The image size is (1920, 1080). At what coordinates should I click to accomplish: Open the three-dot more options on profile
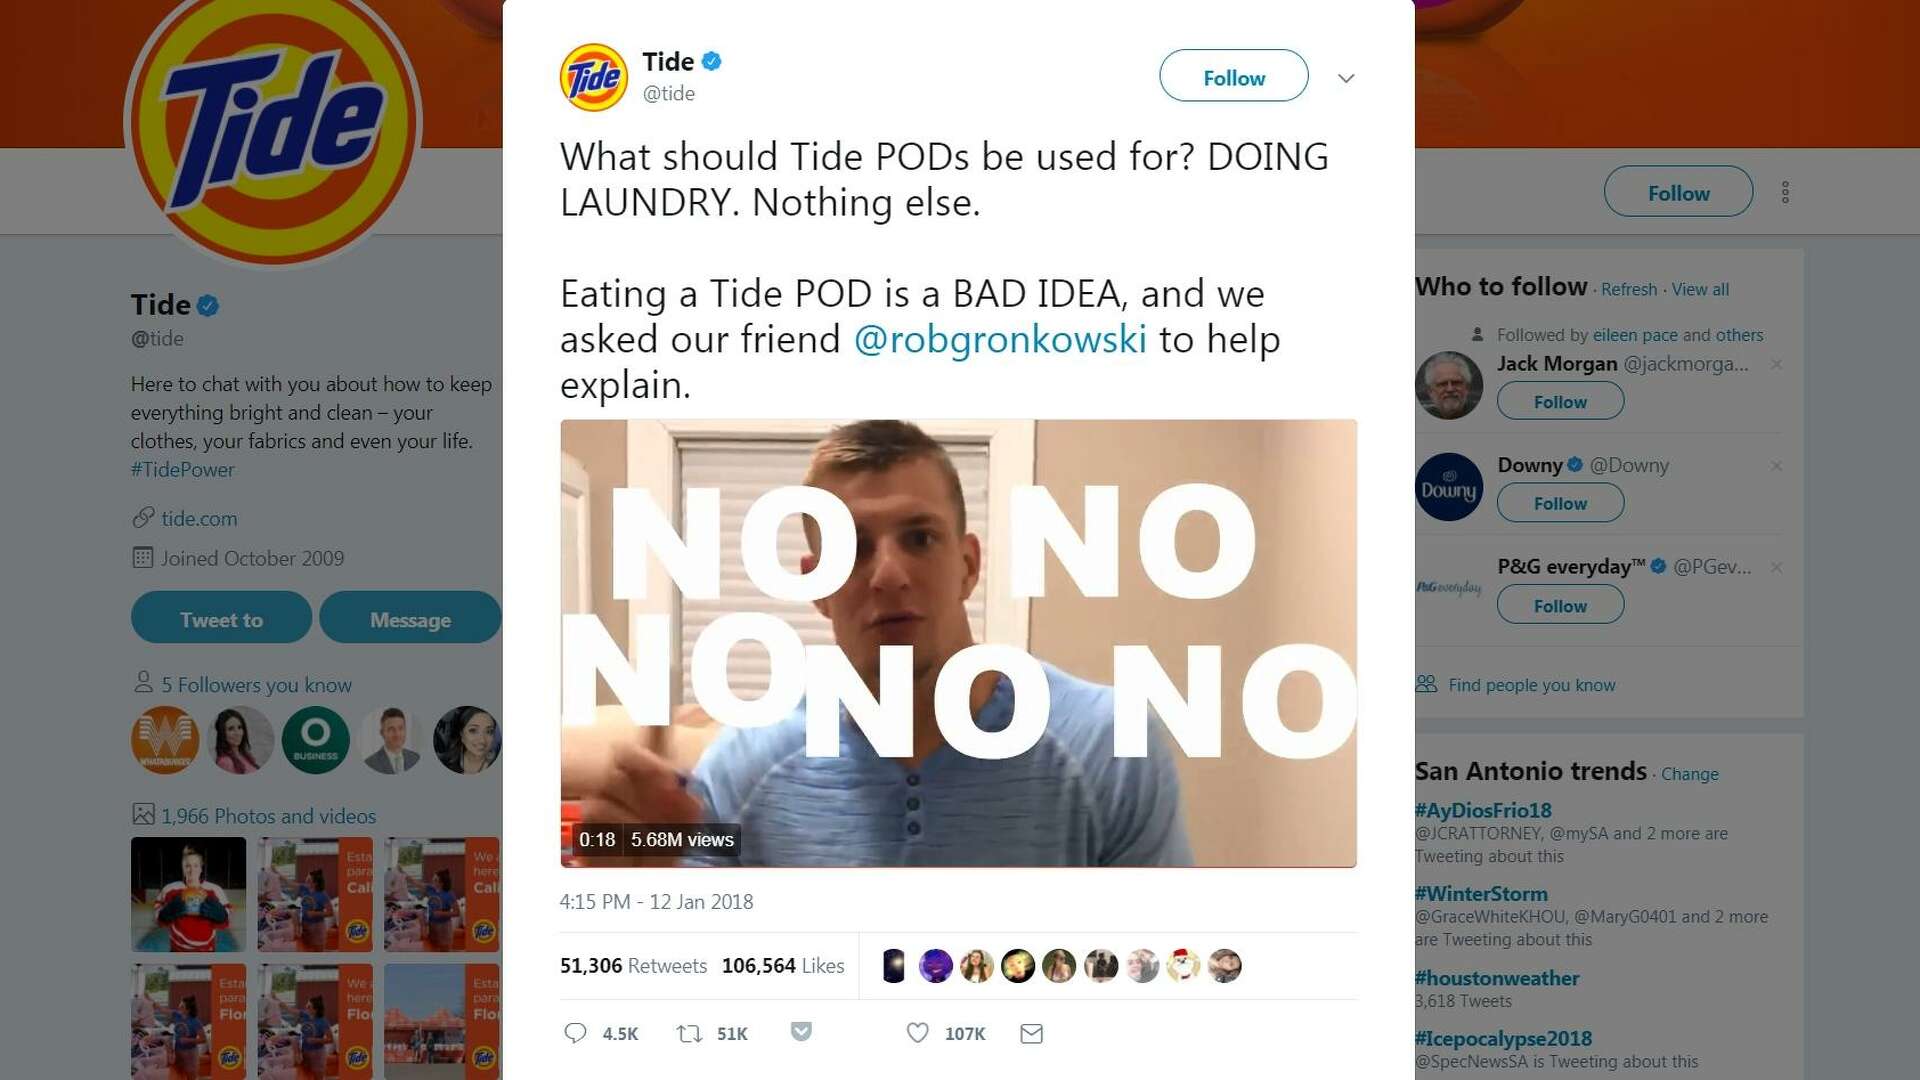[x=1785, y=192]
